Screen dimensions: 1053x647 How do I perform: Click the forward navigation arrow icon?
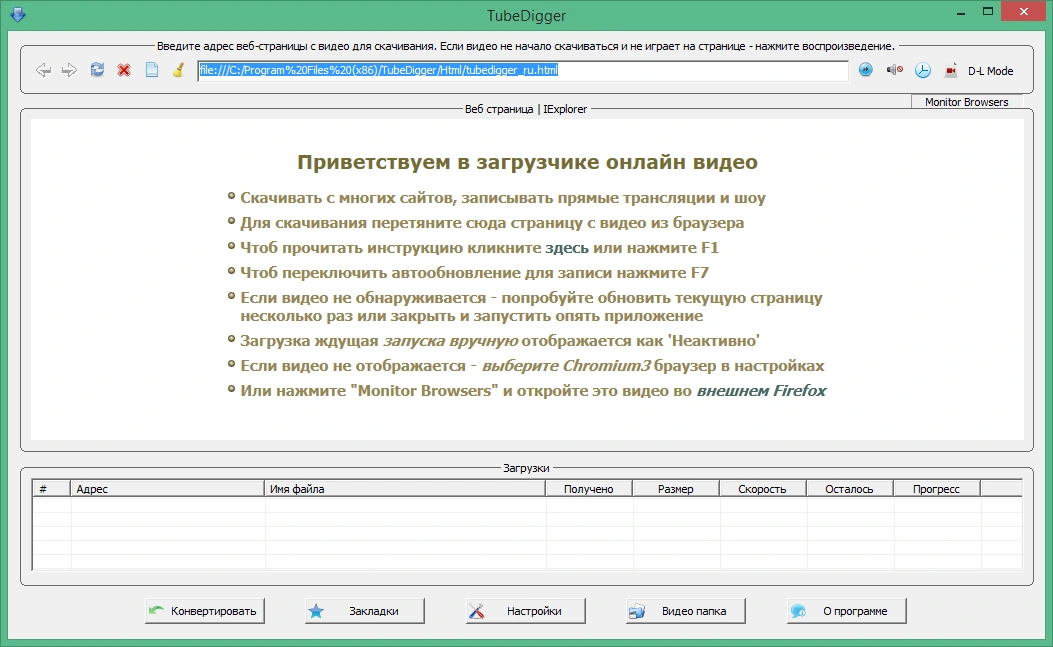(69, 70)
